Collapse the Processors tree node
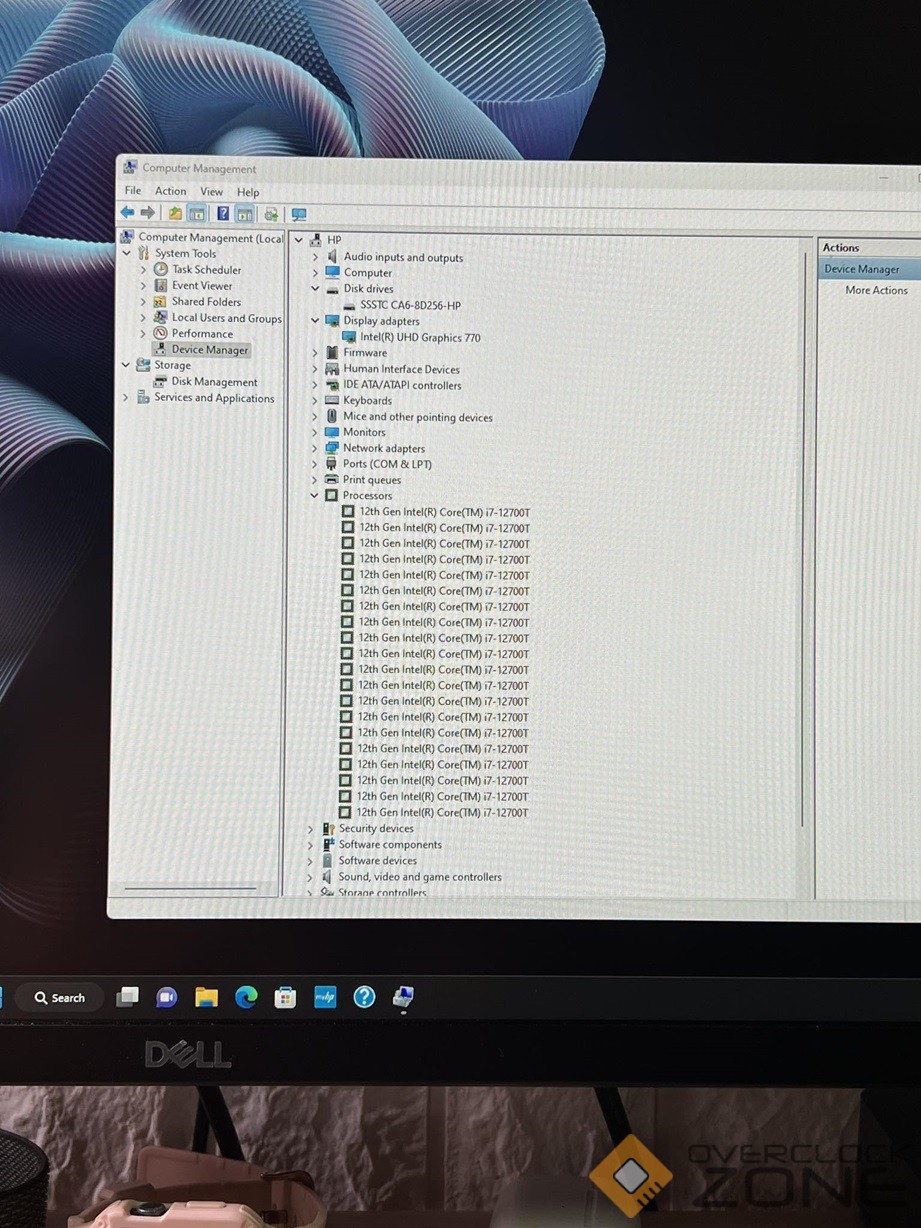 [315, 496]
